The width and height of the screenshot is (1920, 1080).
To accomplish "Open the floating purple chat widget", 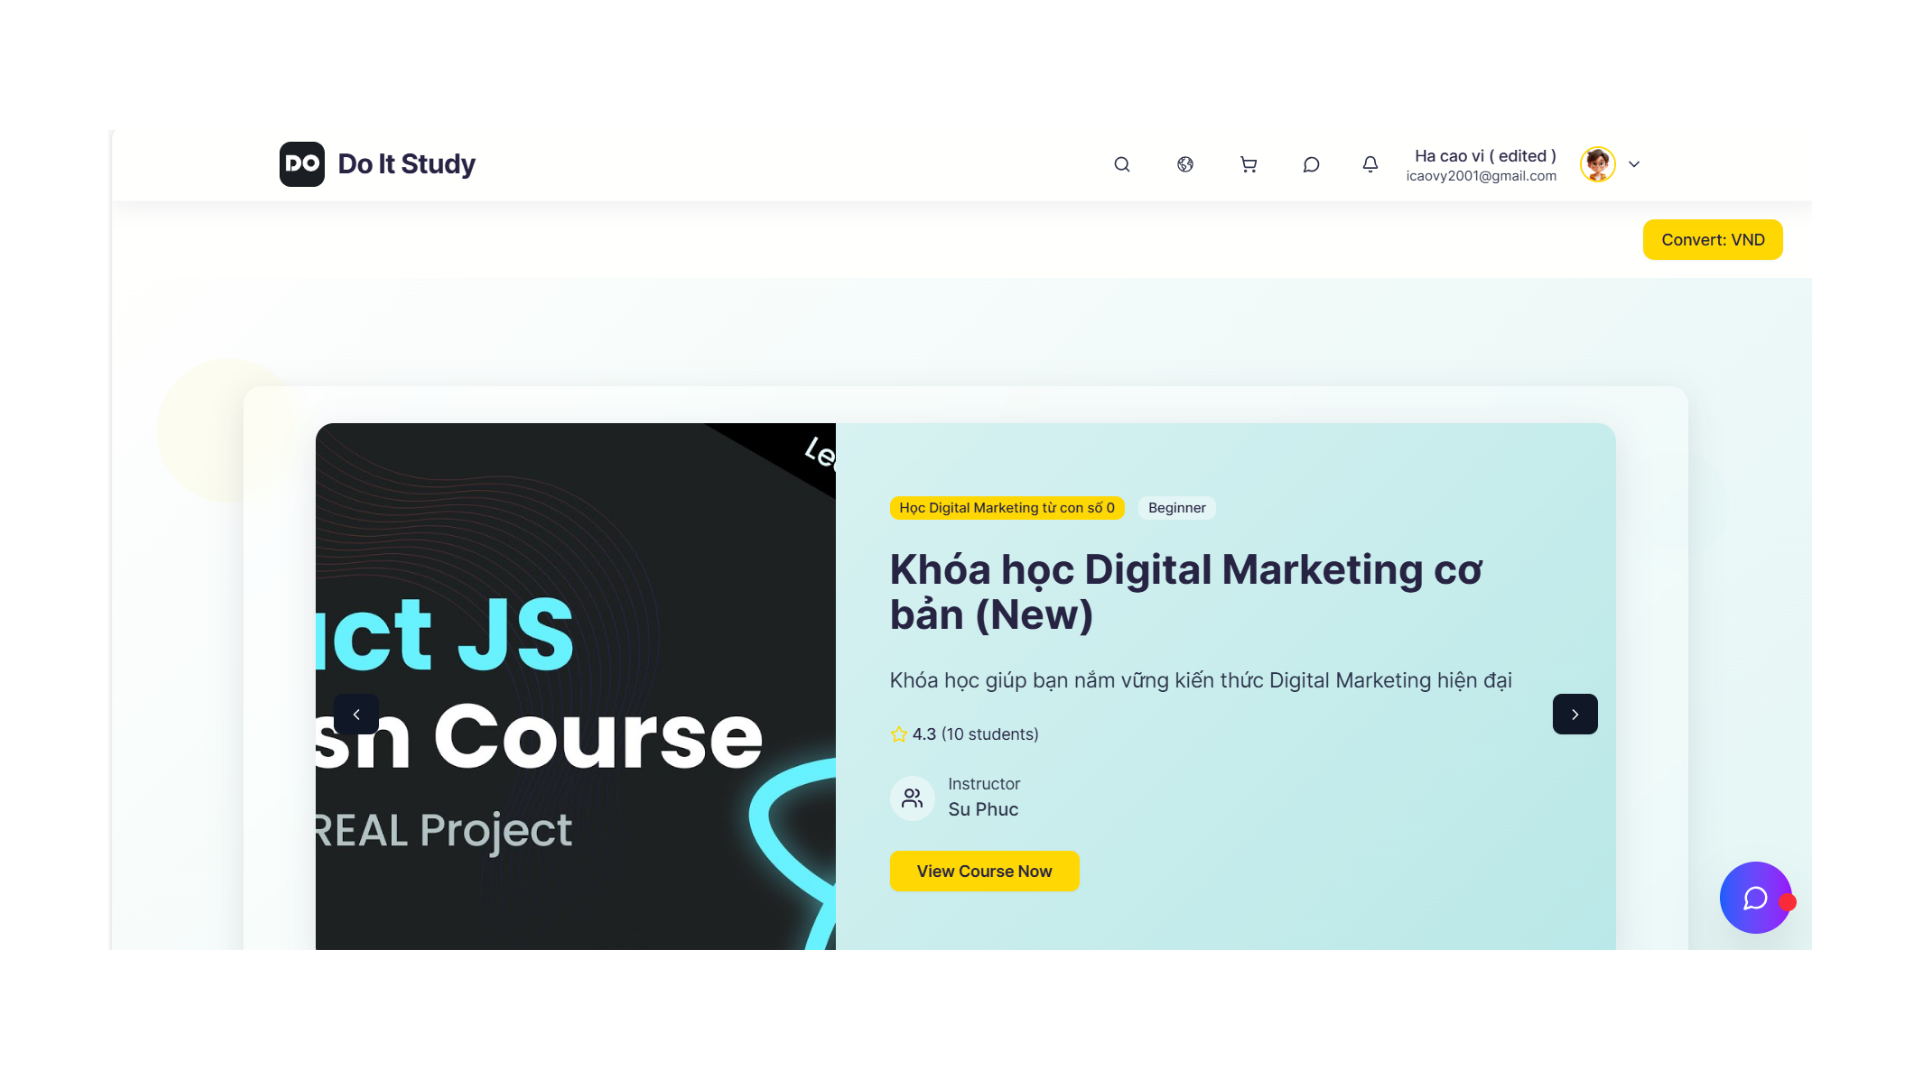I will (x=1755, y=898).
